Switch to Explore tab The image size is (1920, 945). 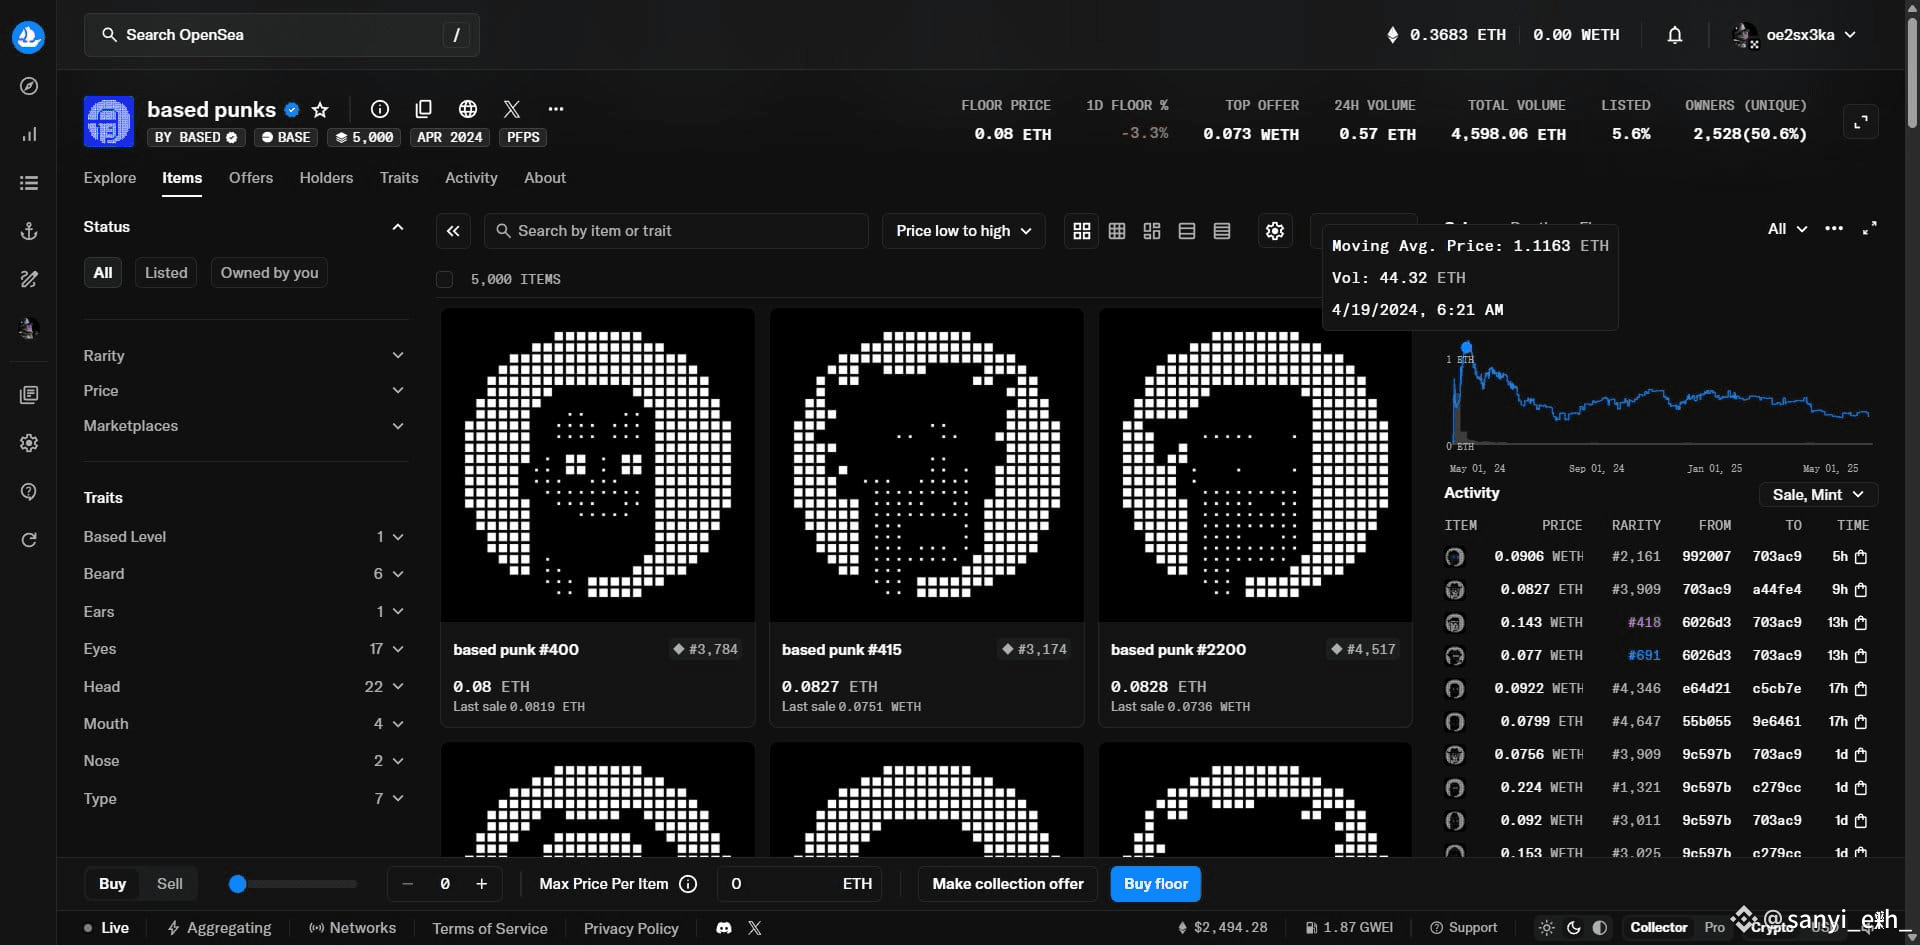[110, 178]
